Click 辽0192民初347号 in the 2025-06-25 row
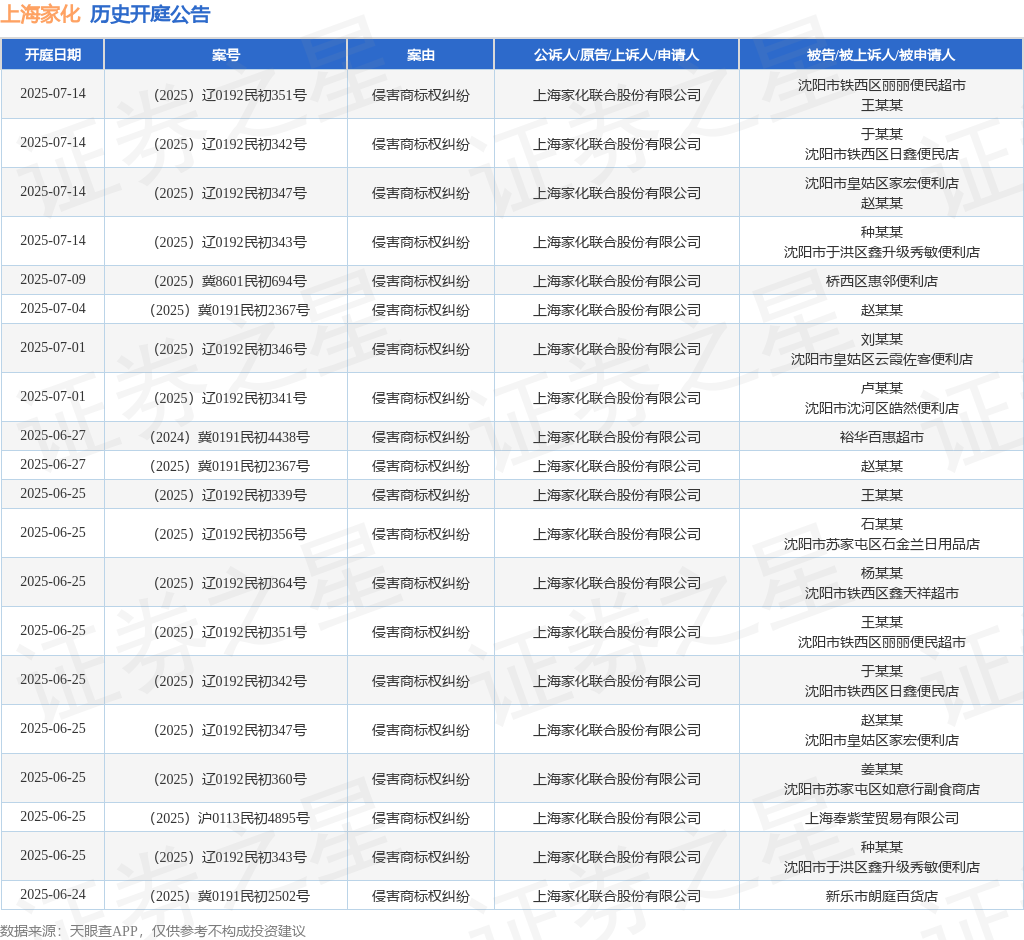 point(230,730)
